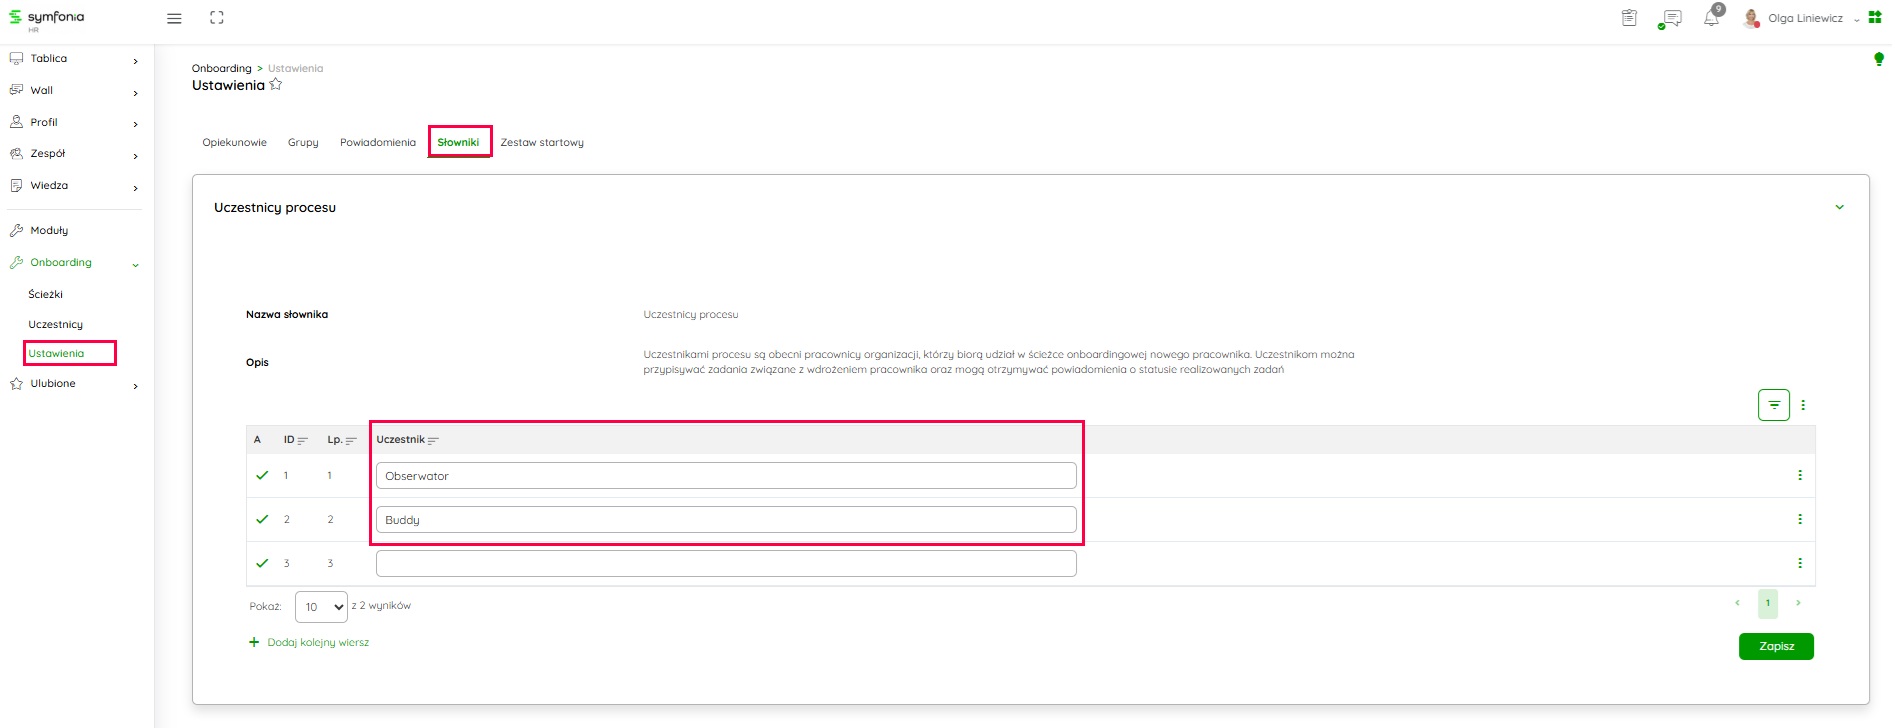Screen dimensions: 1895x728
Task: Click the empty third participant input field
Action: coord(726,564)
